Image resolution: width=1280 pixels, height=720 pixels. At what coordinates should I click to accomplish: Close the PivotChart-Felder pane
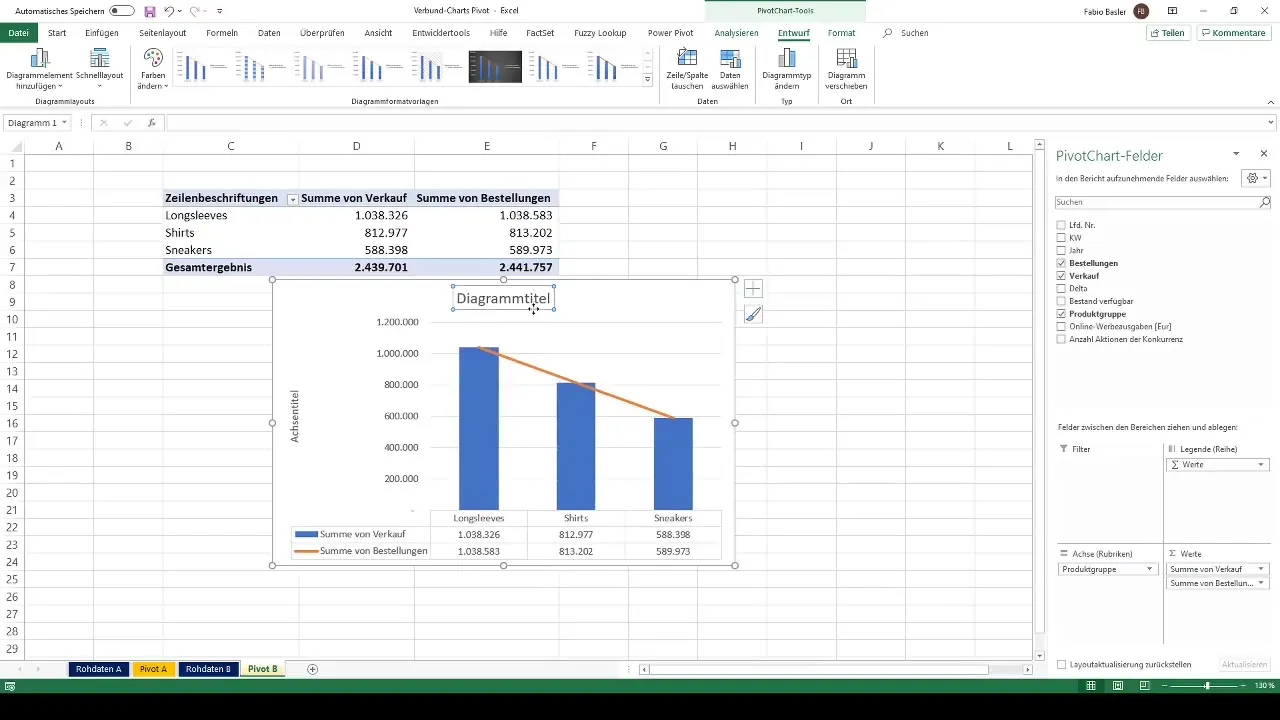coord(1264,154)
